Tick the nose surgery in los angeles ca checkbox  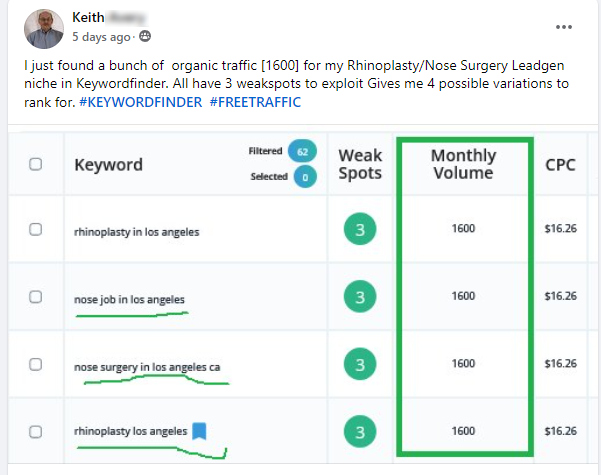coord(36,364)
